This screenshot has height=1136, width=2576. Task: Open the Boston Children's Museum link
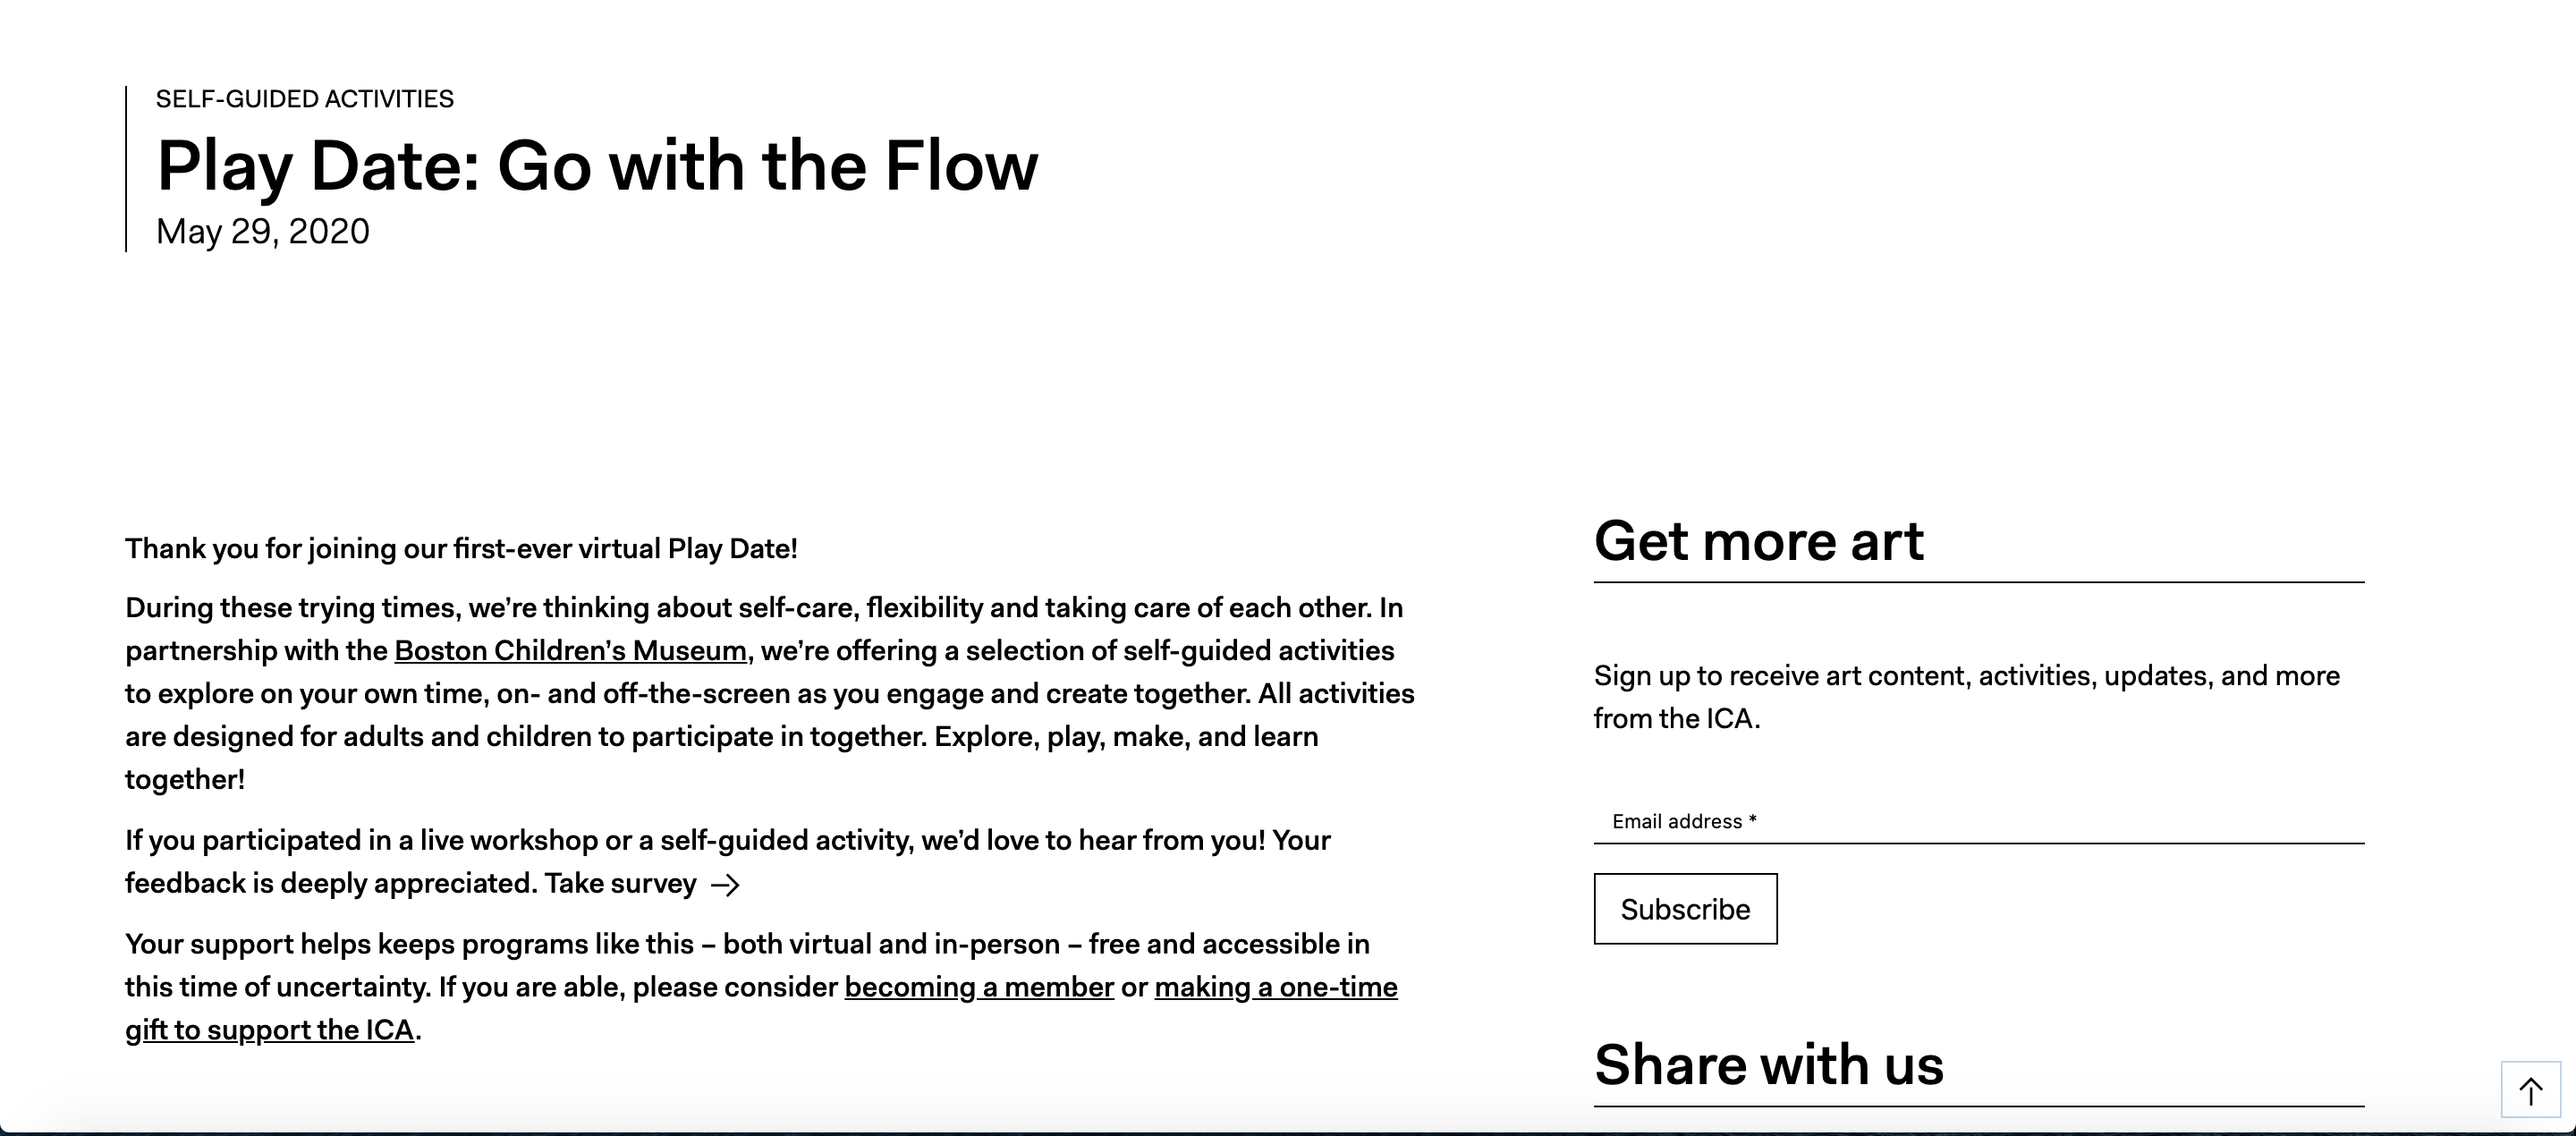pos(570,651)
